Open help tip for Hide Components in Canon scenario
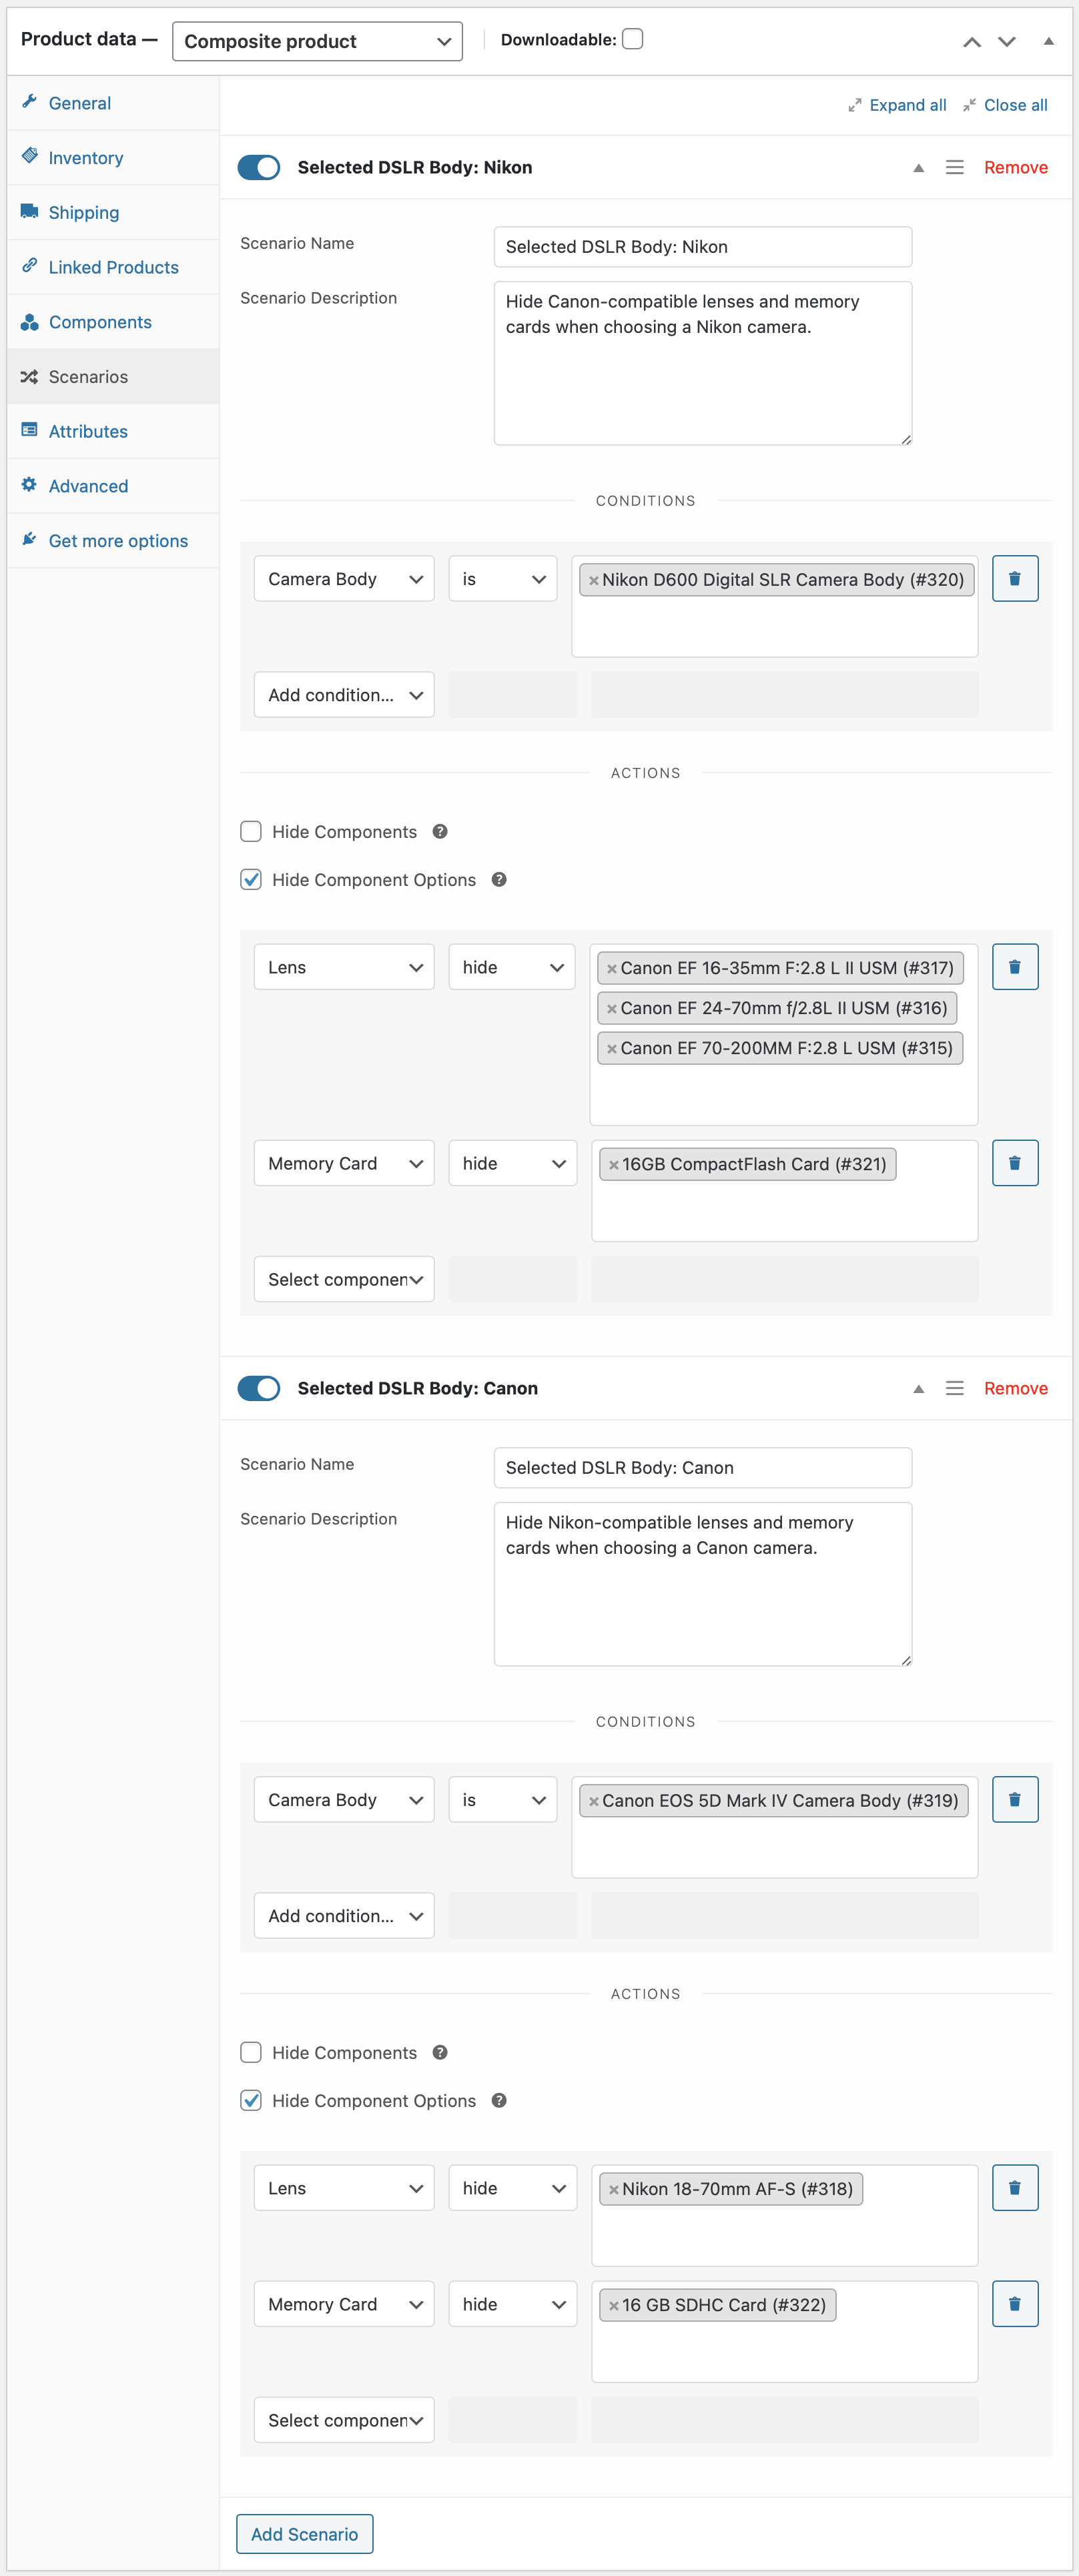 coord(439,2052)
